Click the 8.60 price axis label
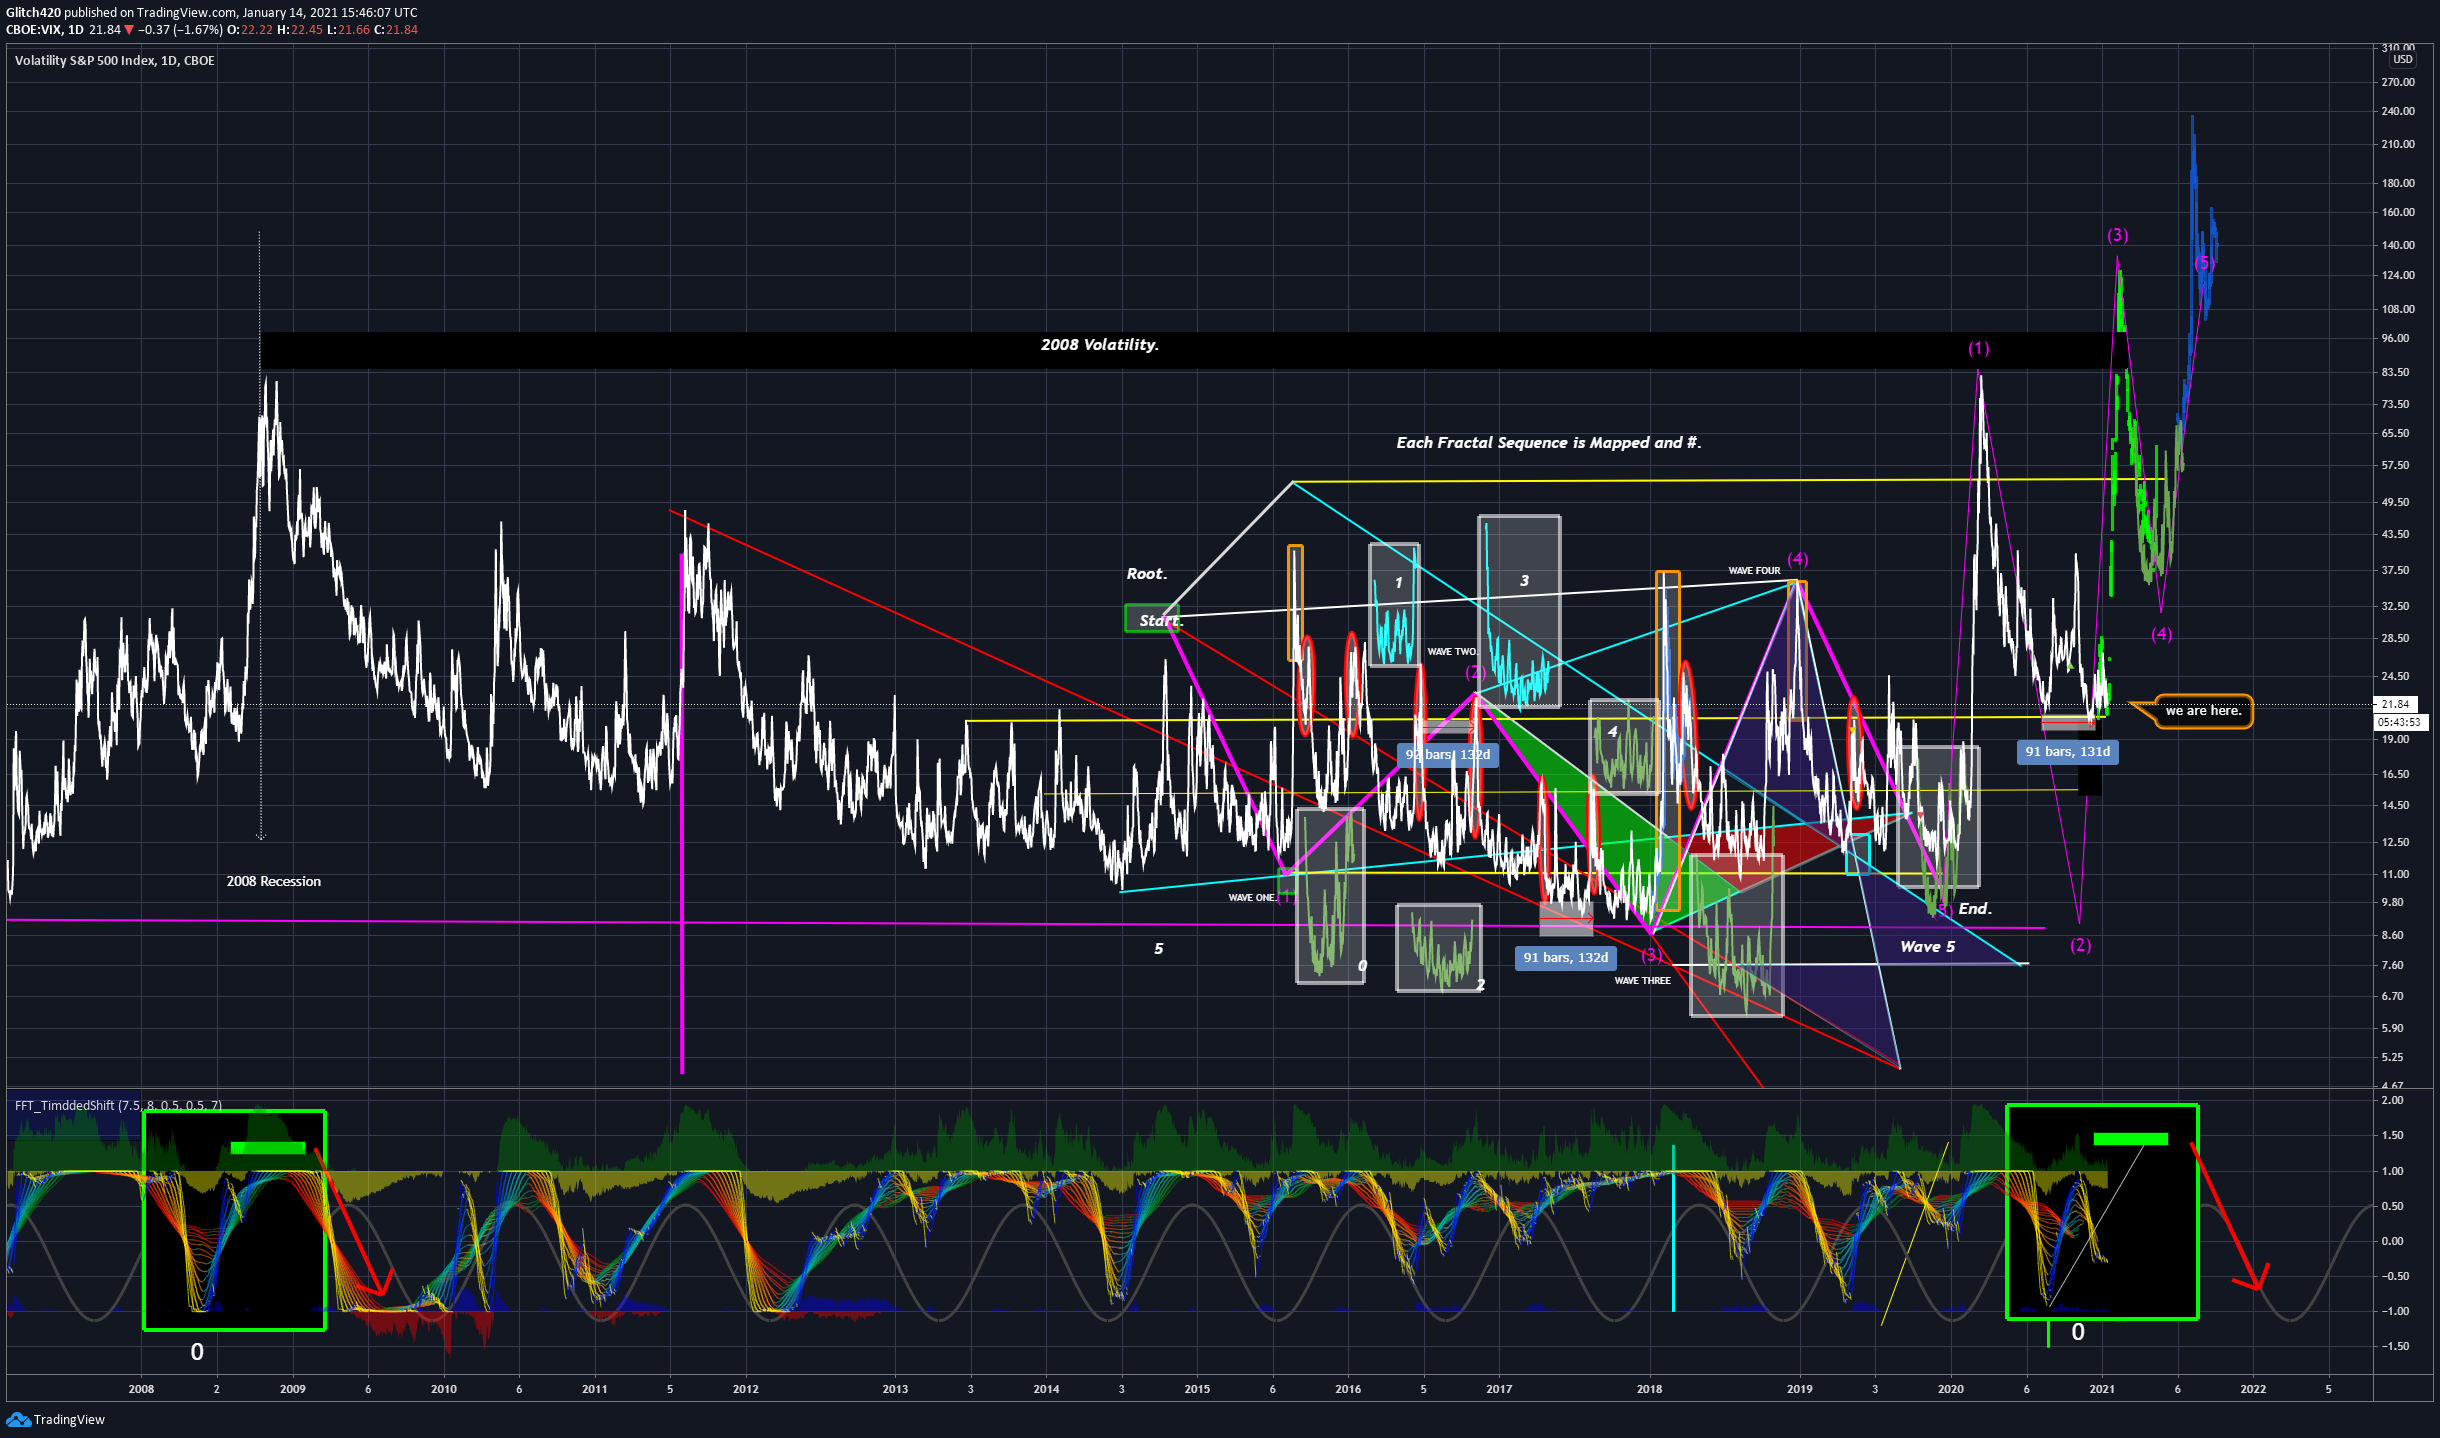This screenshot has height=1438, width=2440. (x=2393, y=936)
